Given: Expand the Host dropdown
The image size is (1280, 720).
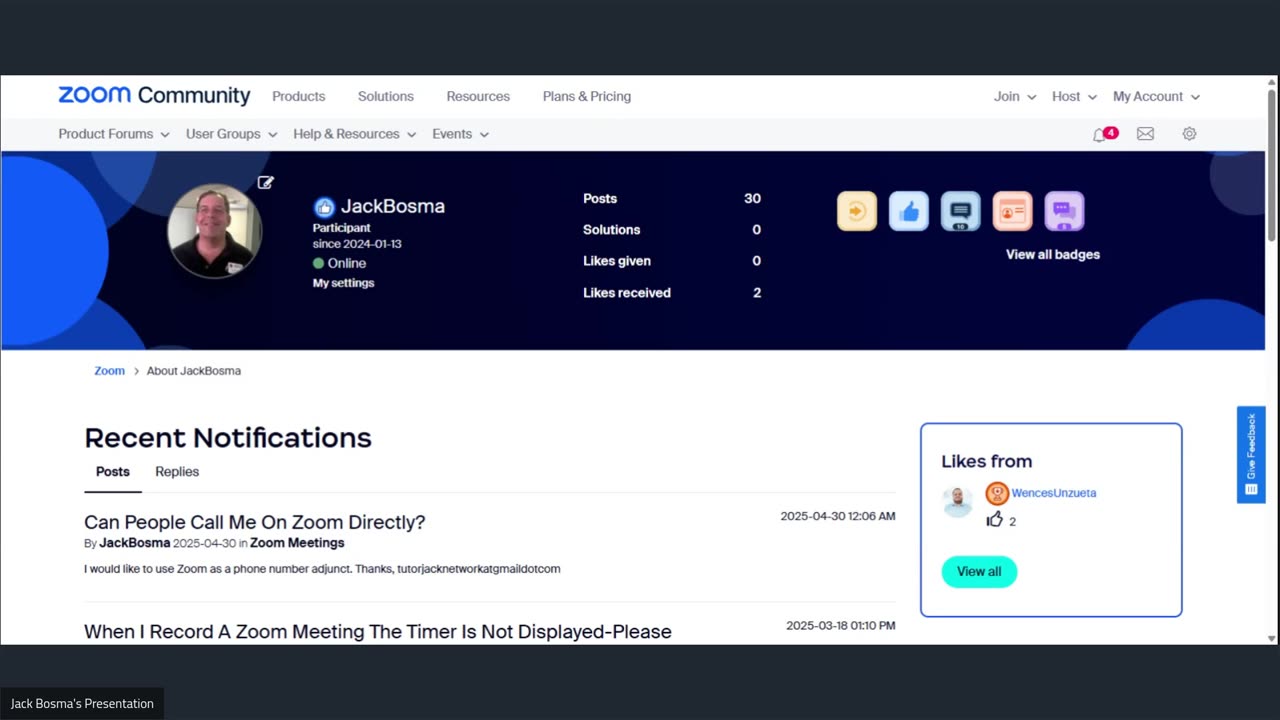Looking at the screenshot, I should coord(1074,96).
